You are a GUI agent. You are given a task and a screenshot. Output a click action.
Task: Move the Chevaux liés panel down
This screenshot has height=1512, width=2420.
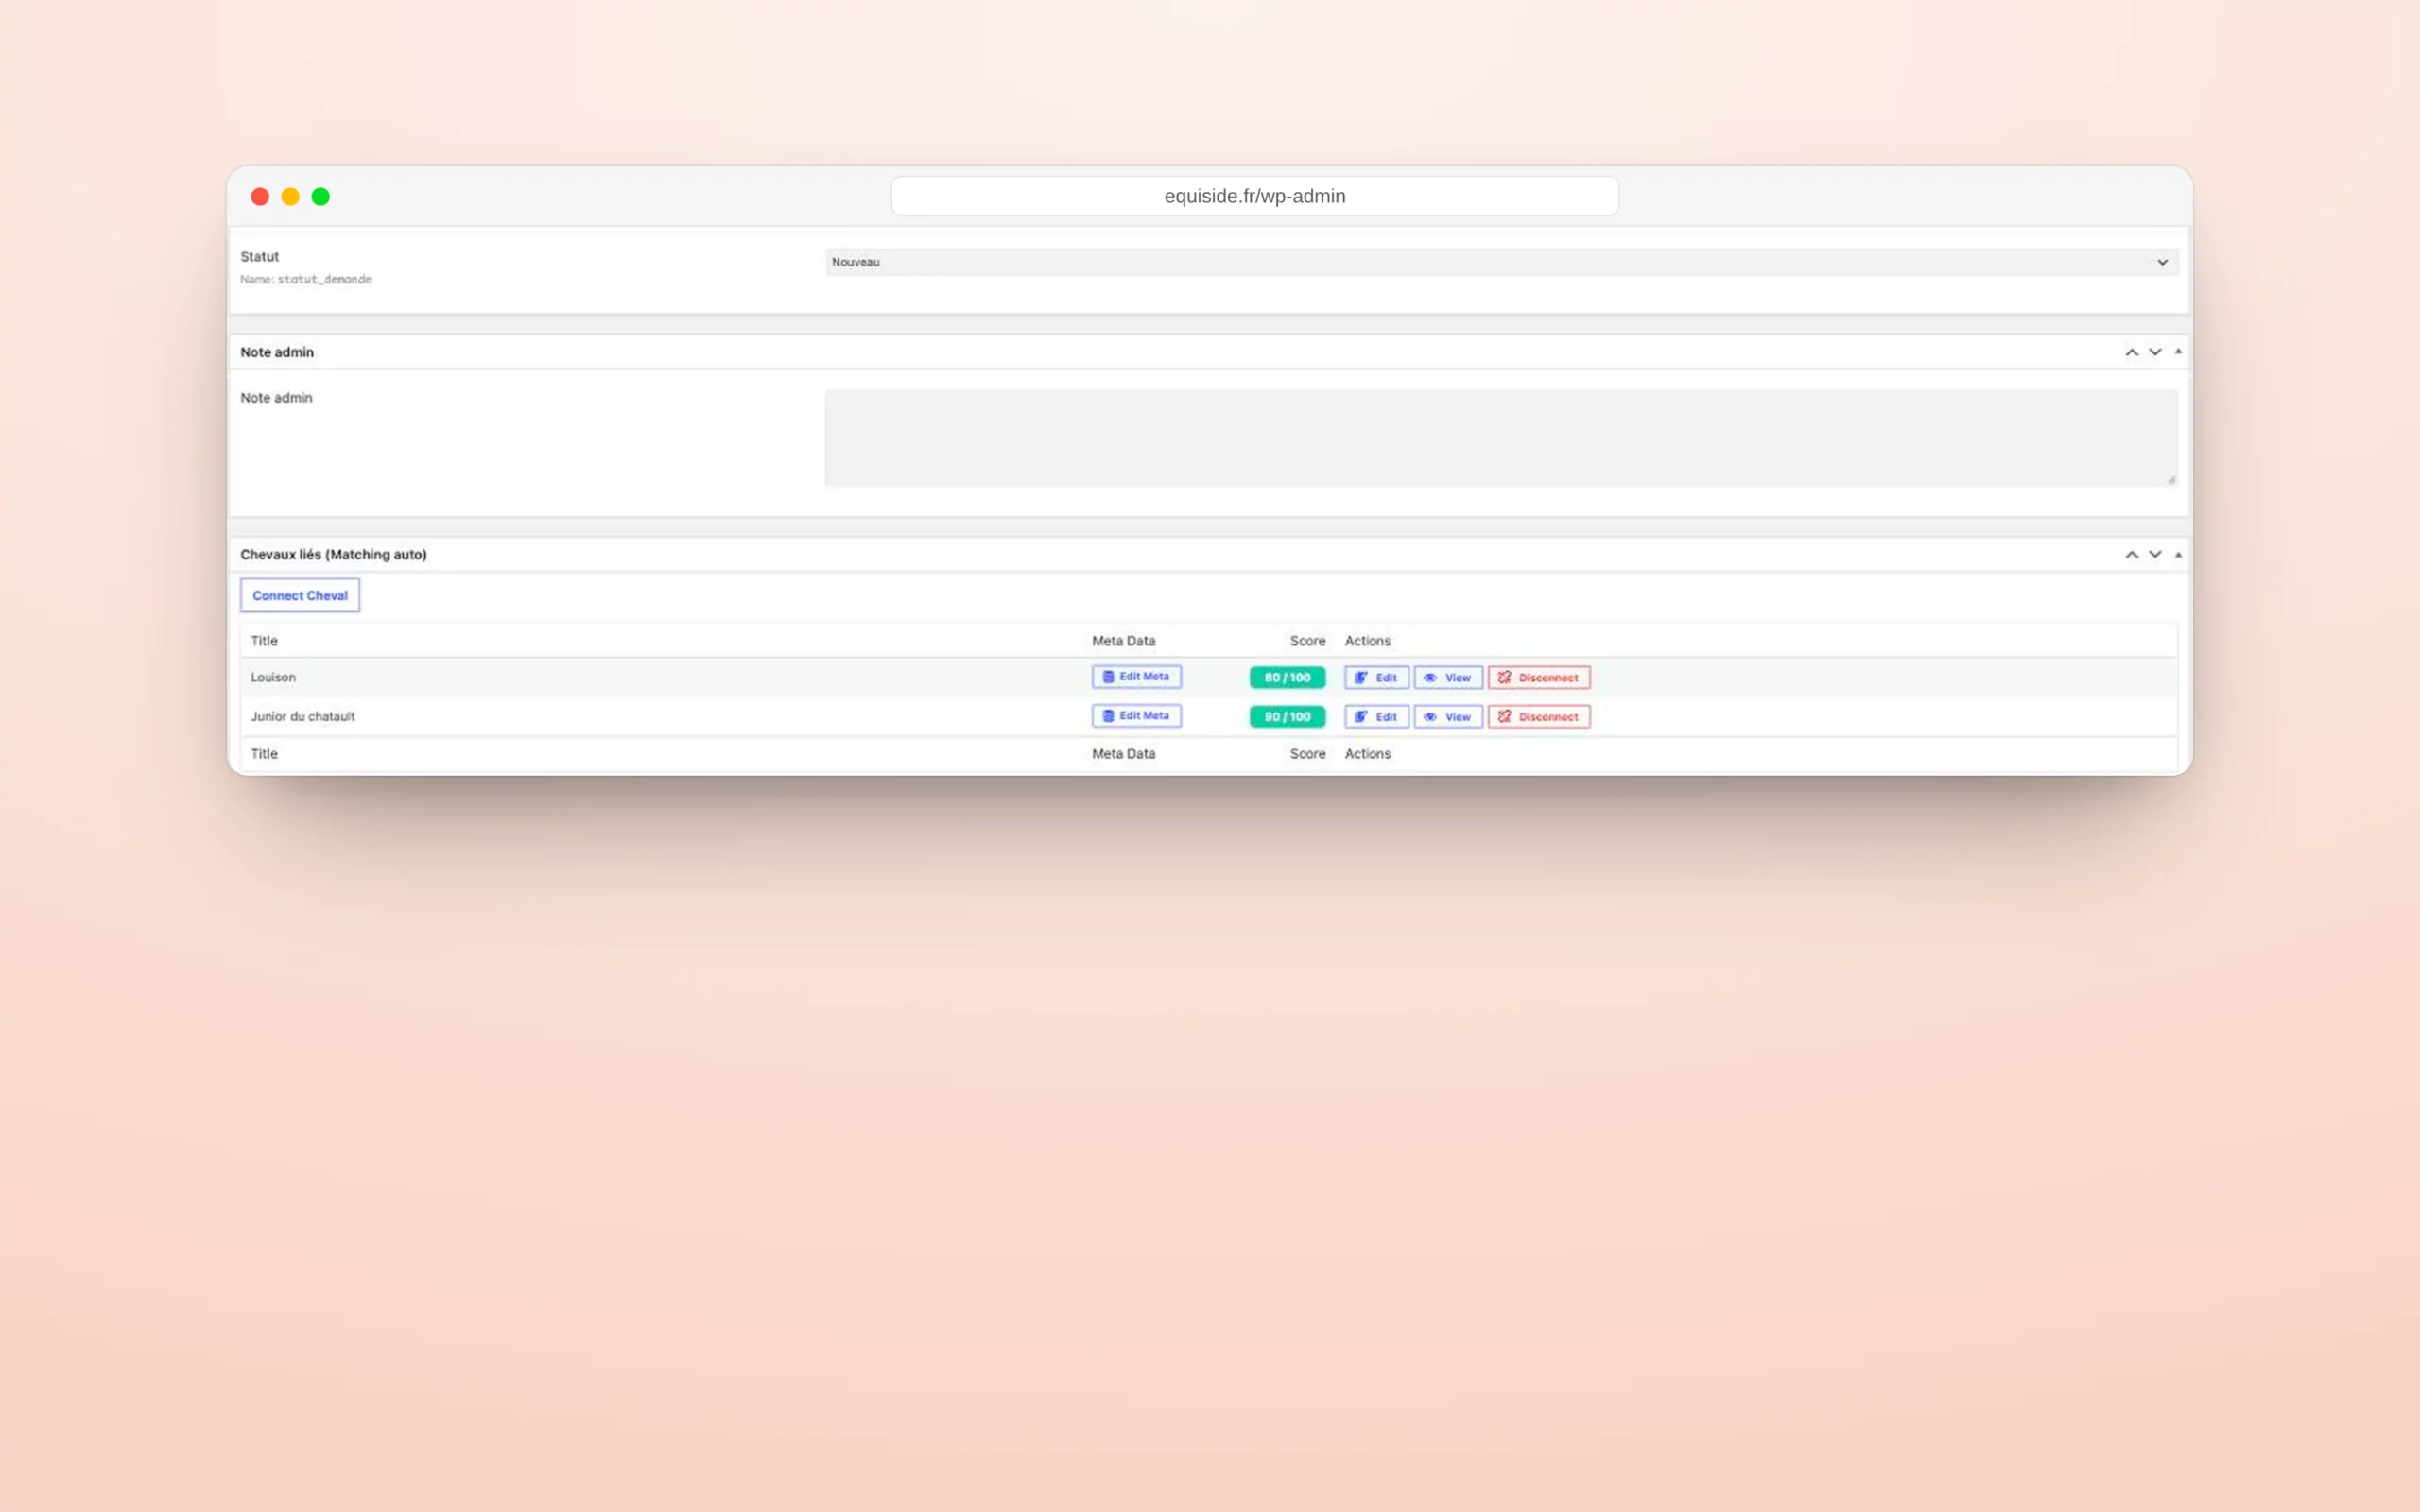point(2155,554)
